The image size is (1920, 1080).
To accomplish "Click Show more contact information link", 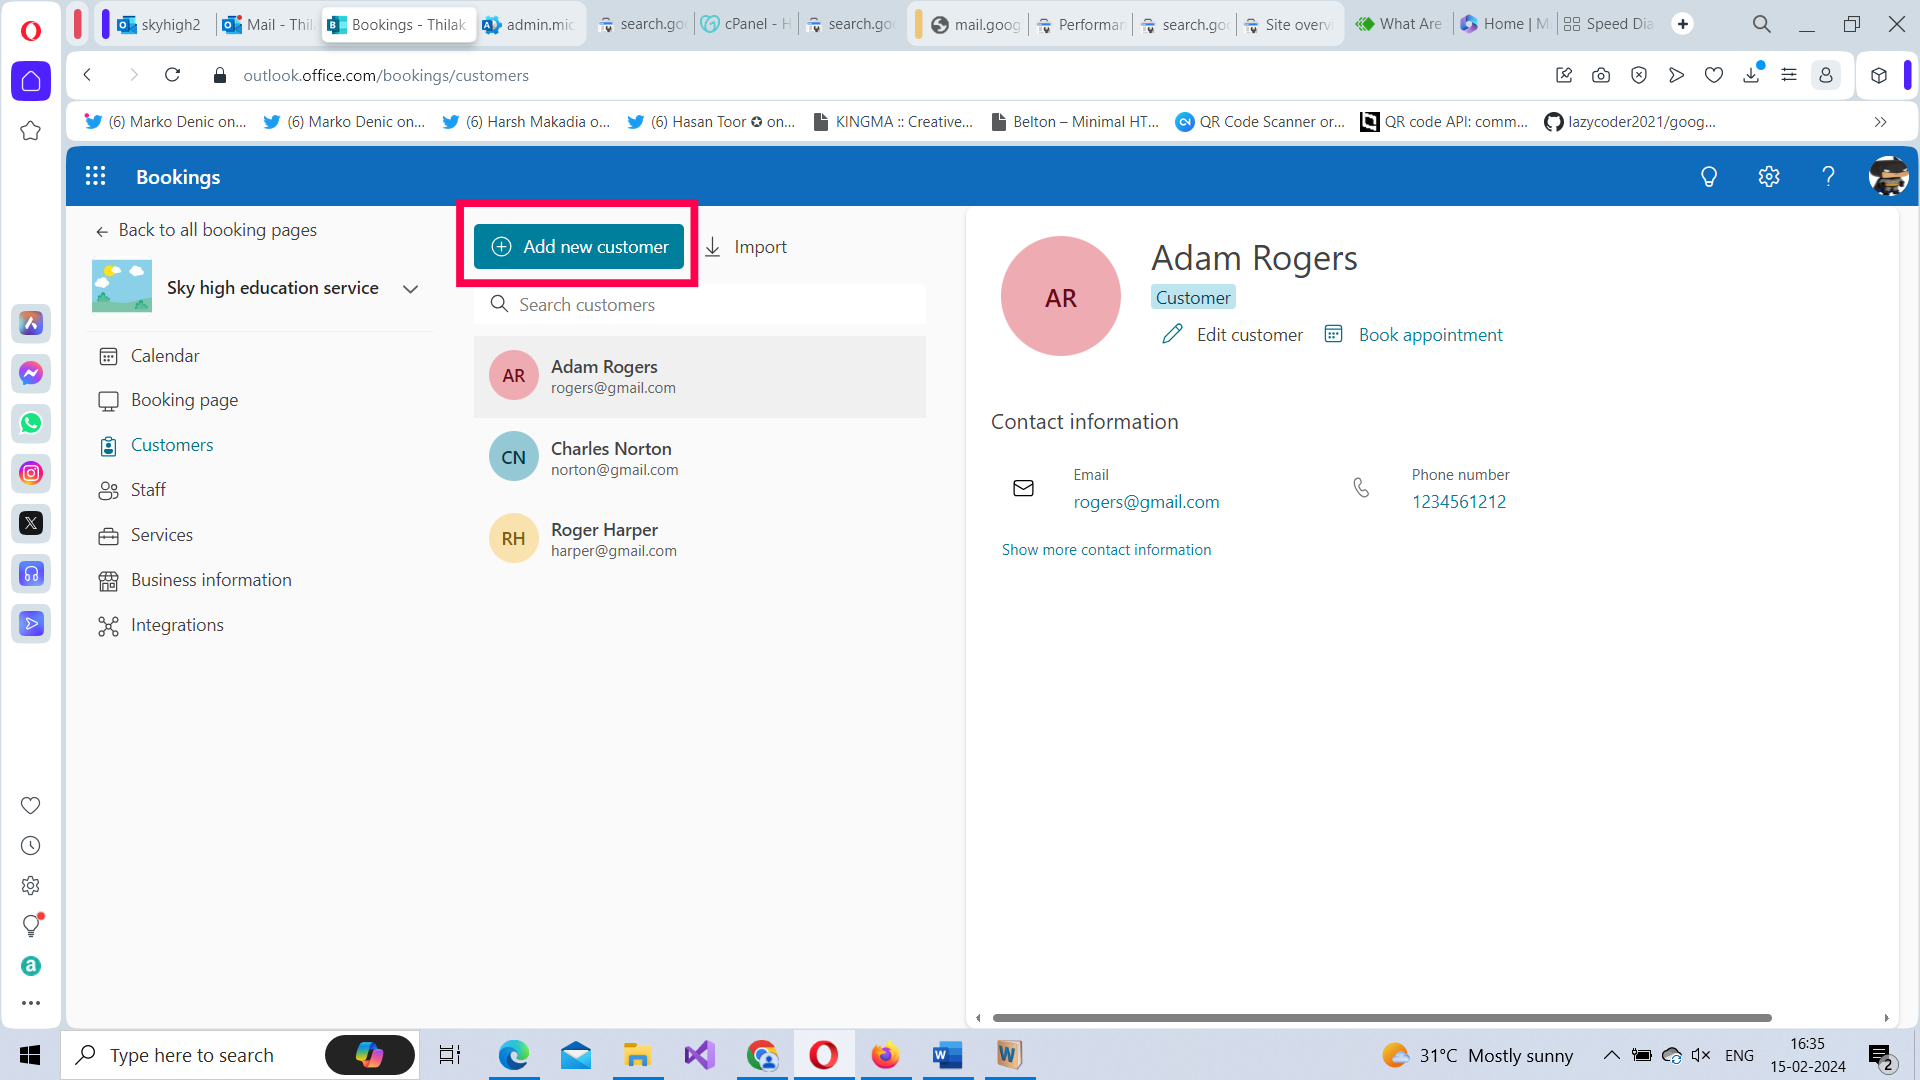I will [x=1106, y=549].
